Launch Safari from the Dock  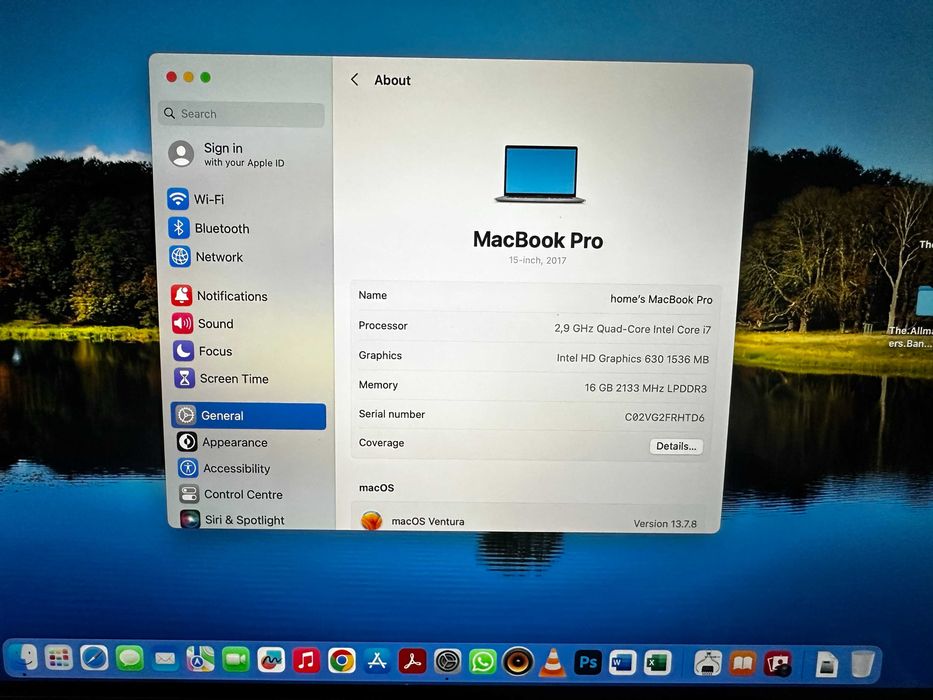pos(94,658)
